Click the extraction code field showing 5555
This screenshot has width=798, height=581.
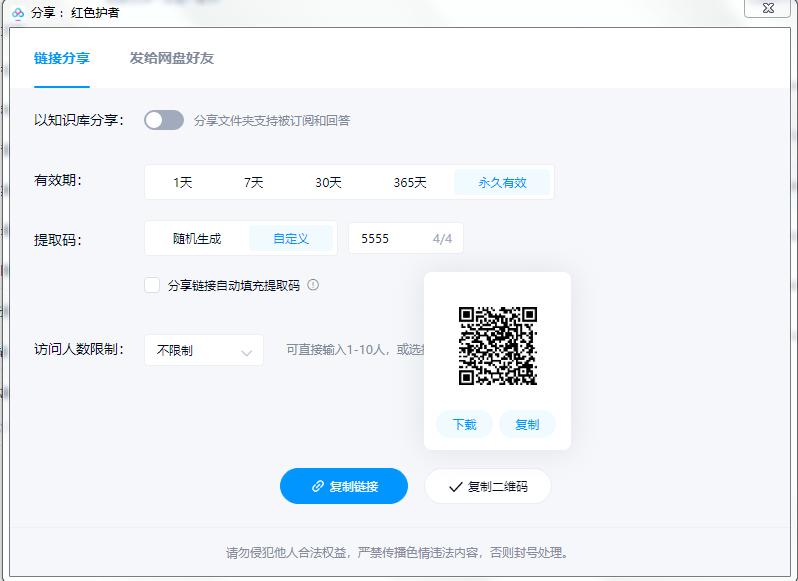tap(406, 238)
